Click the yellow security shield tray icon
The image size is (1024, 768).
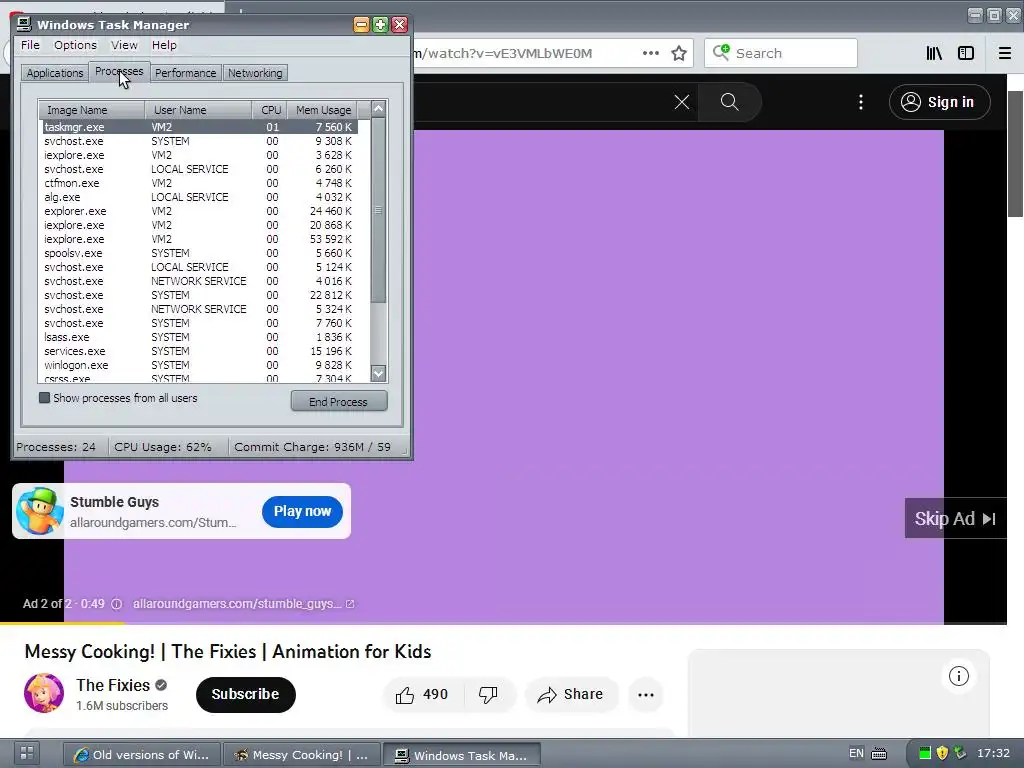pyautogui.click(x=942, y=753)
